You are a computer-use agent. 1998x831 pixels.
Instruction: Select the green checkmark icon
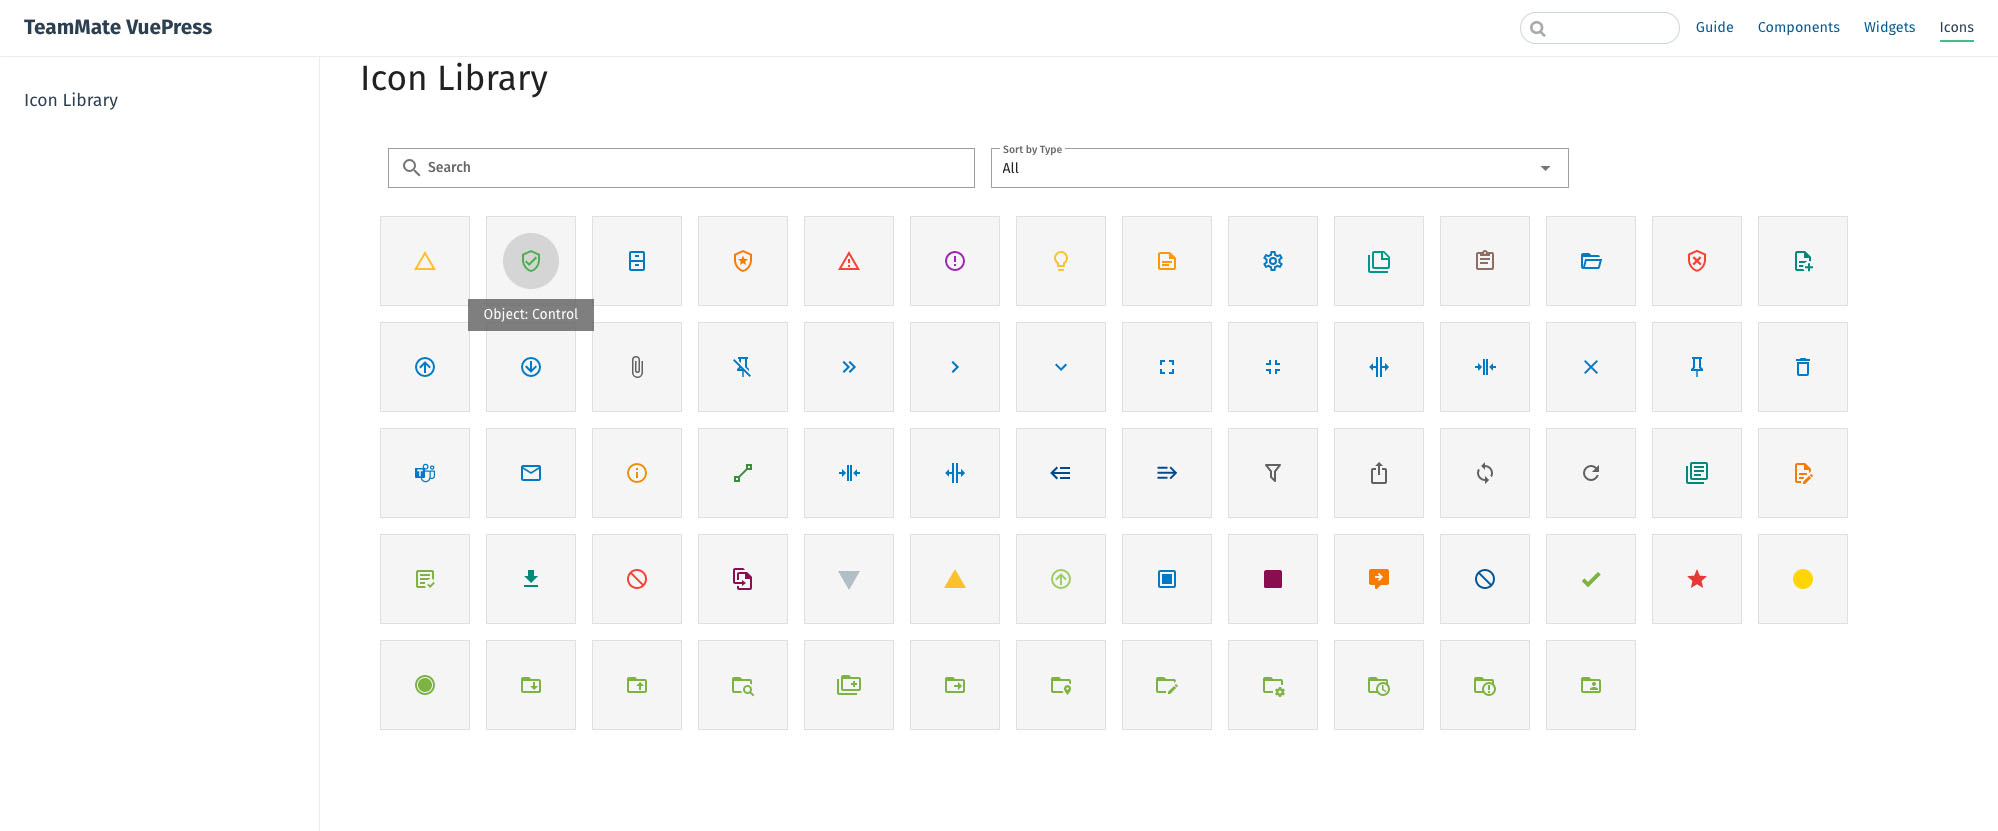point(1591,579)
